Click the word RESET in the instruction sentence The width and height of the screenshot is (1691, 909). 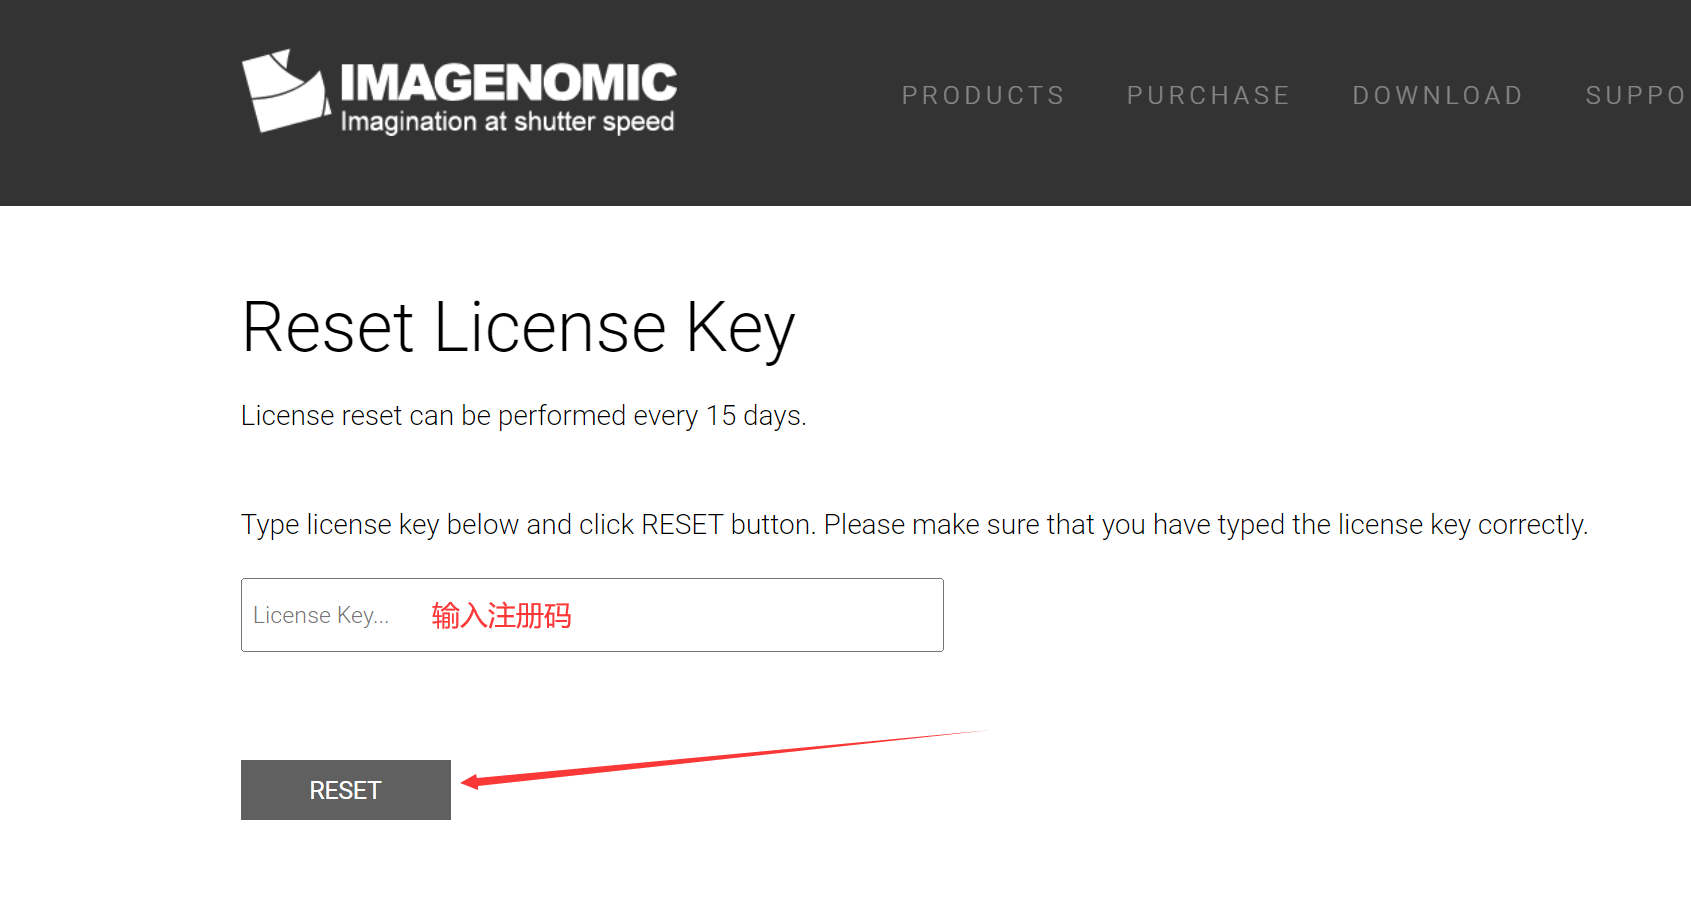tap(682, 525)
